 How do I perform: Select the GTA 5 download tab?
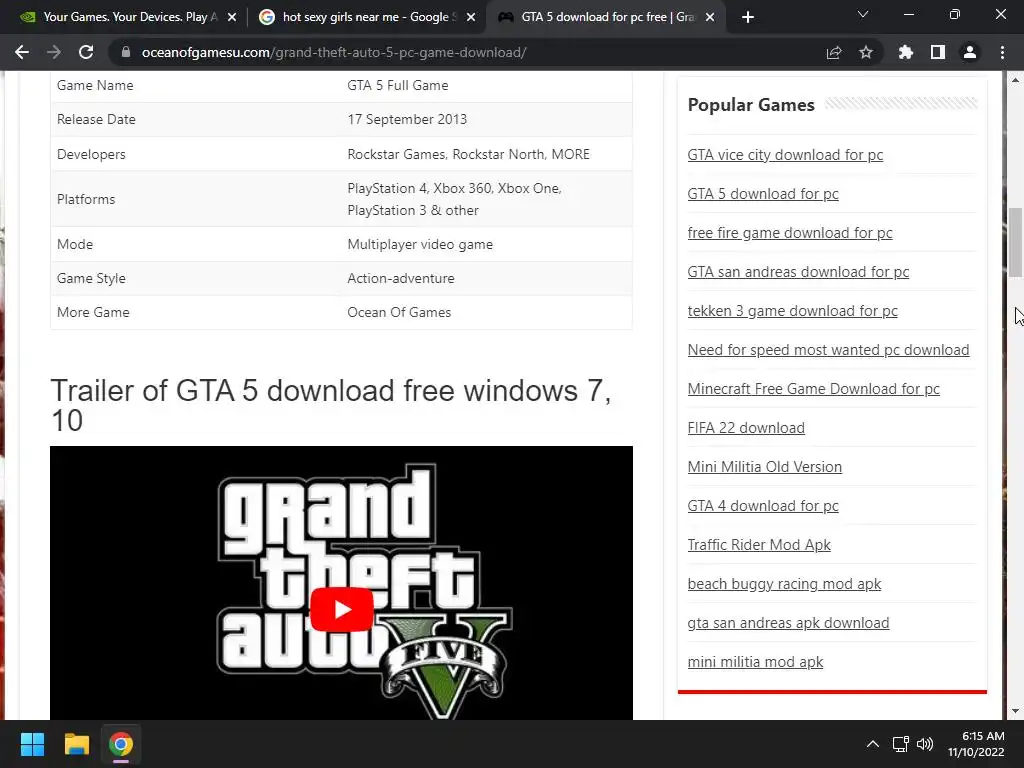(x=605, y=17)
